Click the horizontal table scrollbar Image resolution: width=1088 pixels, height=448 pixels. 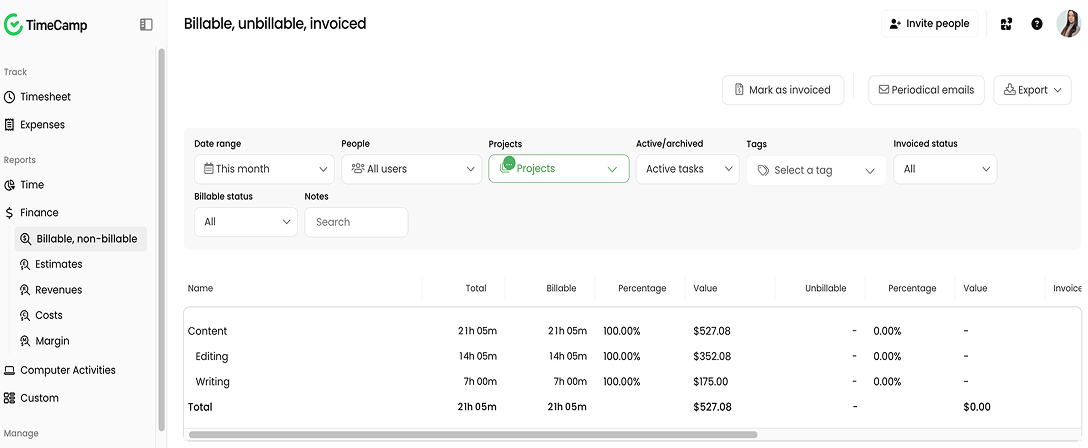point(473,435)
